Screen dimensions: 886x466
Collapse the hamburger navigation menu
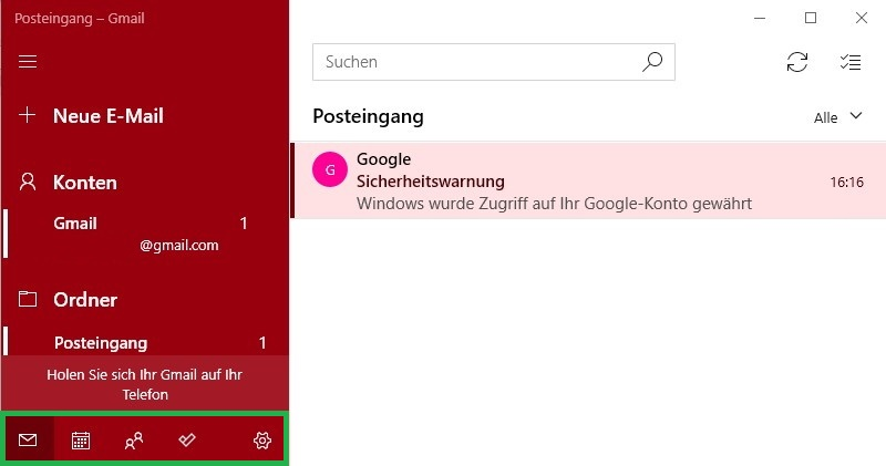[27, 62]
